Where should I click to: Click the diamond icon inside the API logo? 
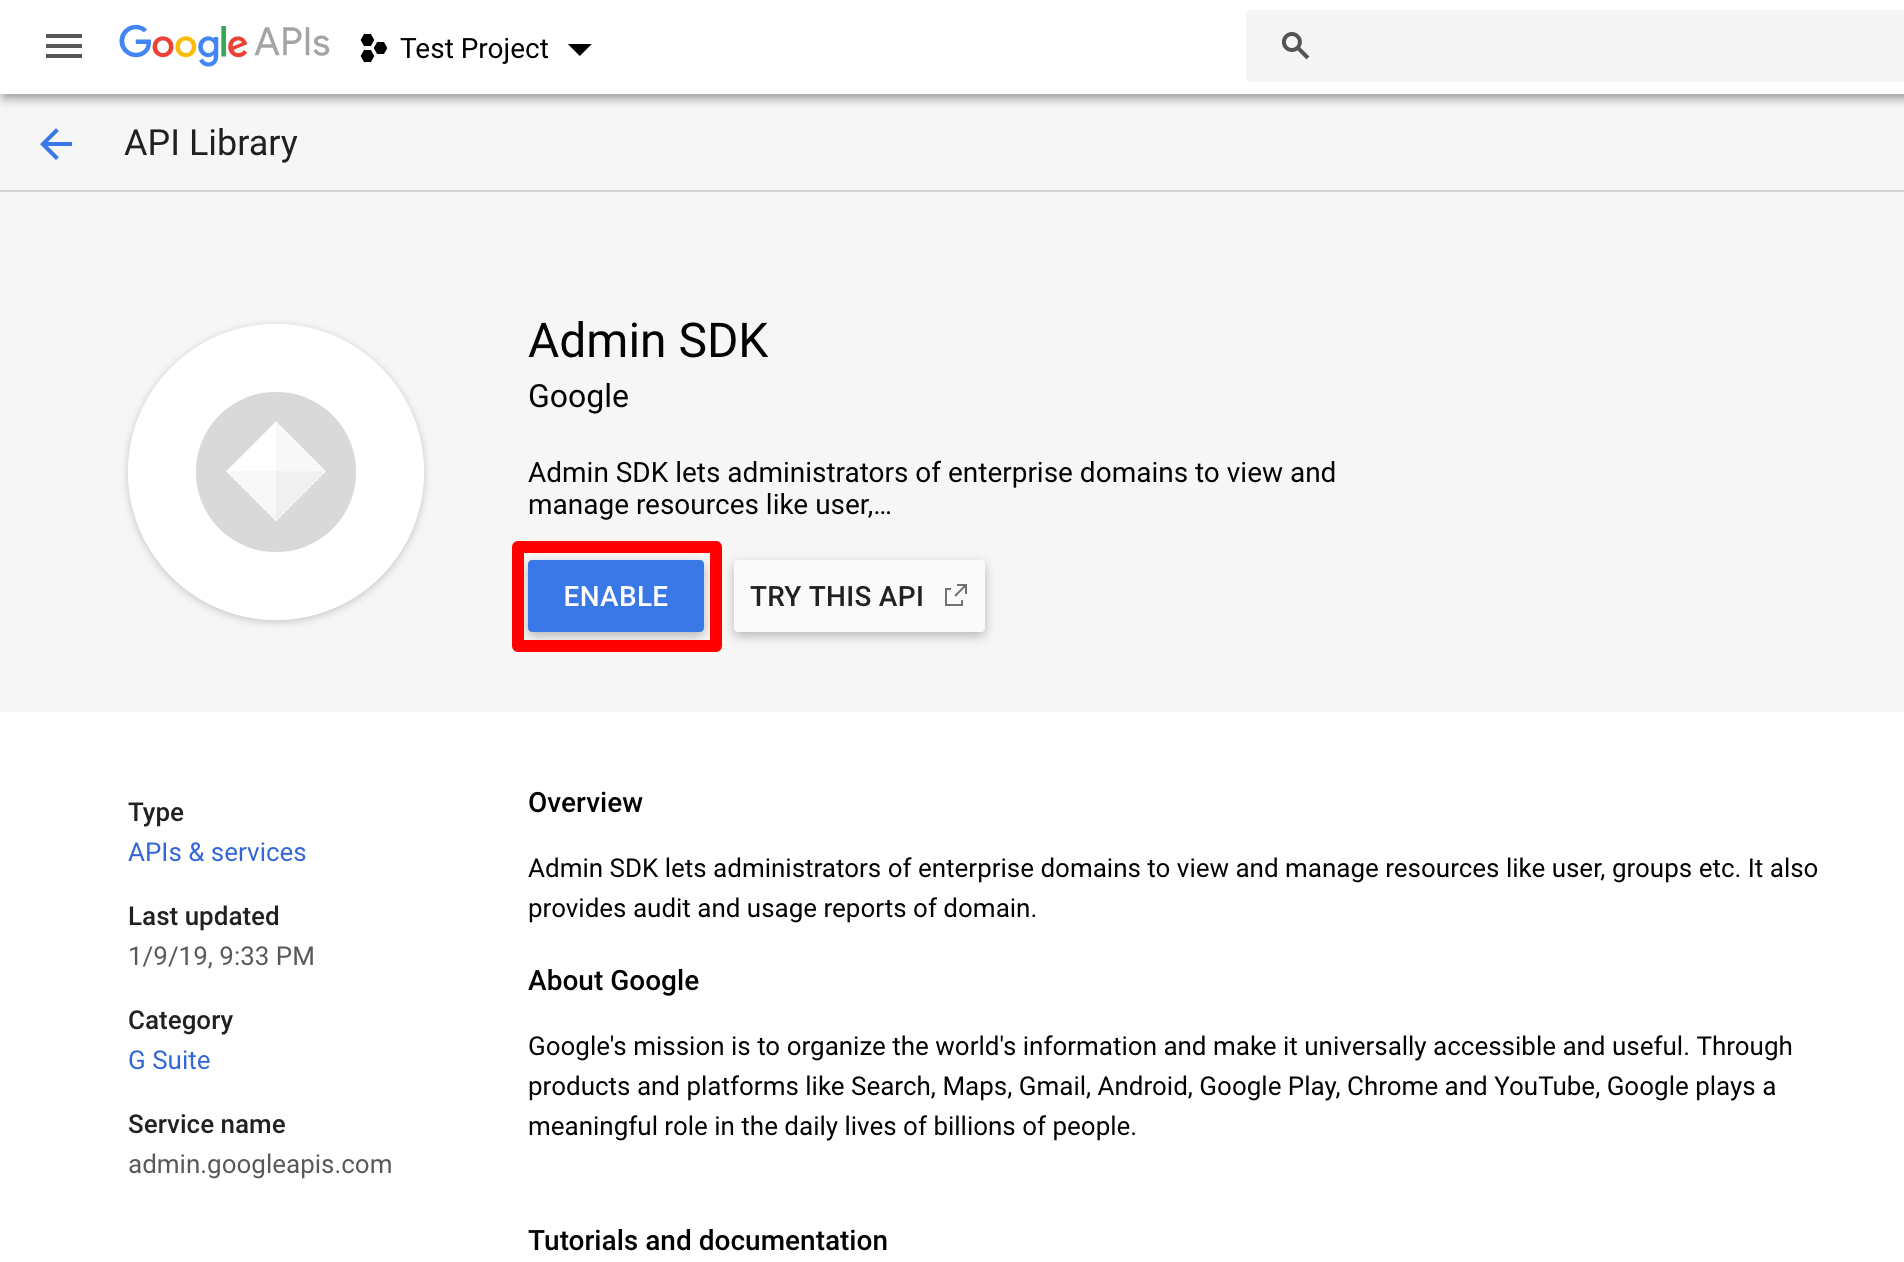276,472
